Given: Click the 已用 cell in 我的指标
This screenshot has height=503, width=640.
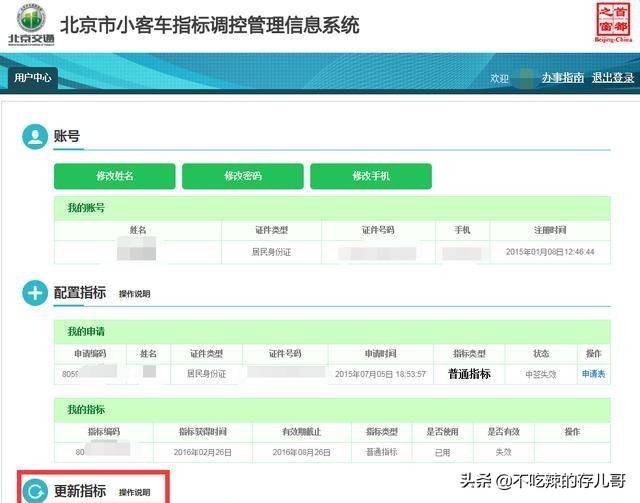Looking at the screenshot, I should coord(442,452).
